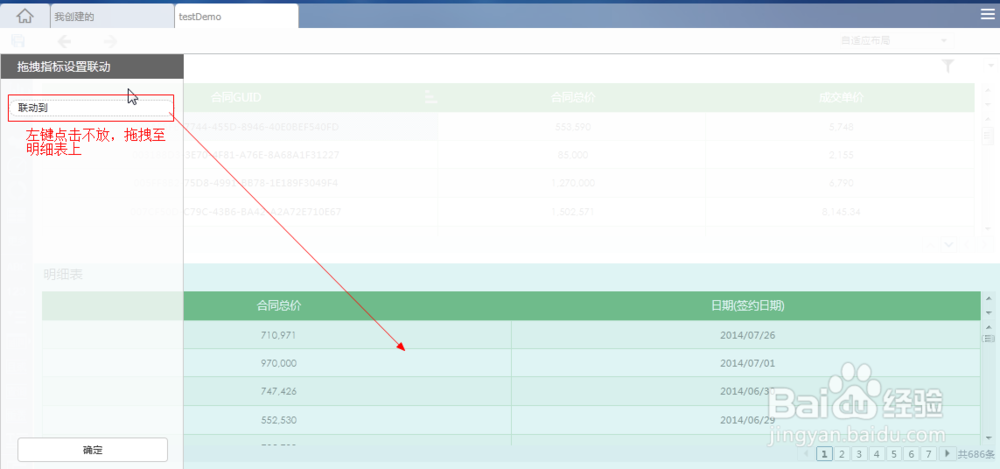The height and width of the screenshot is (469, 1000).
Task: Open the dropdown arrow beside the filter icon
Action: pyautogui.click(x=990, y=66)
